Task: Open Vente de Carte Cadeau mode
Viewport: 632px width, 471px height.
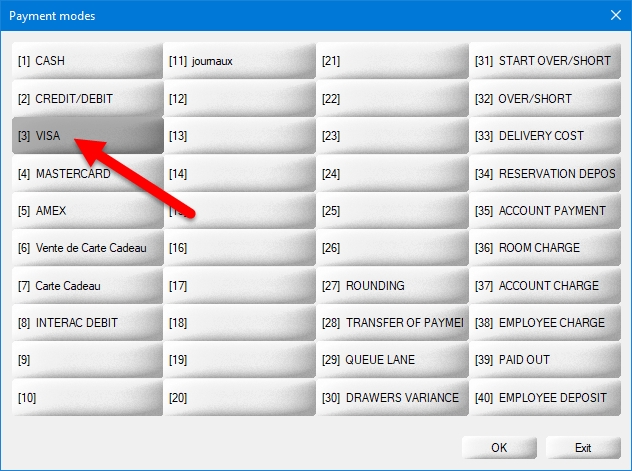Action: pyautogui.click(x=88, y=248)
